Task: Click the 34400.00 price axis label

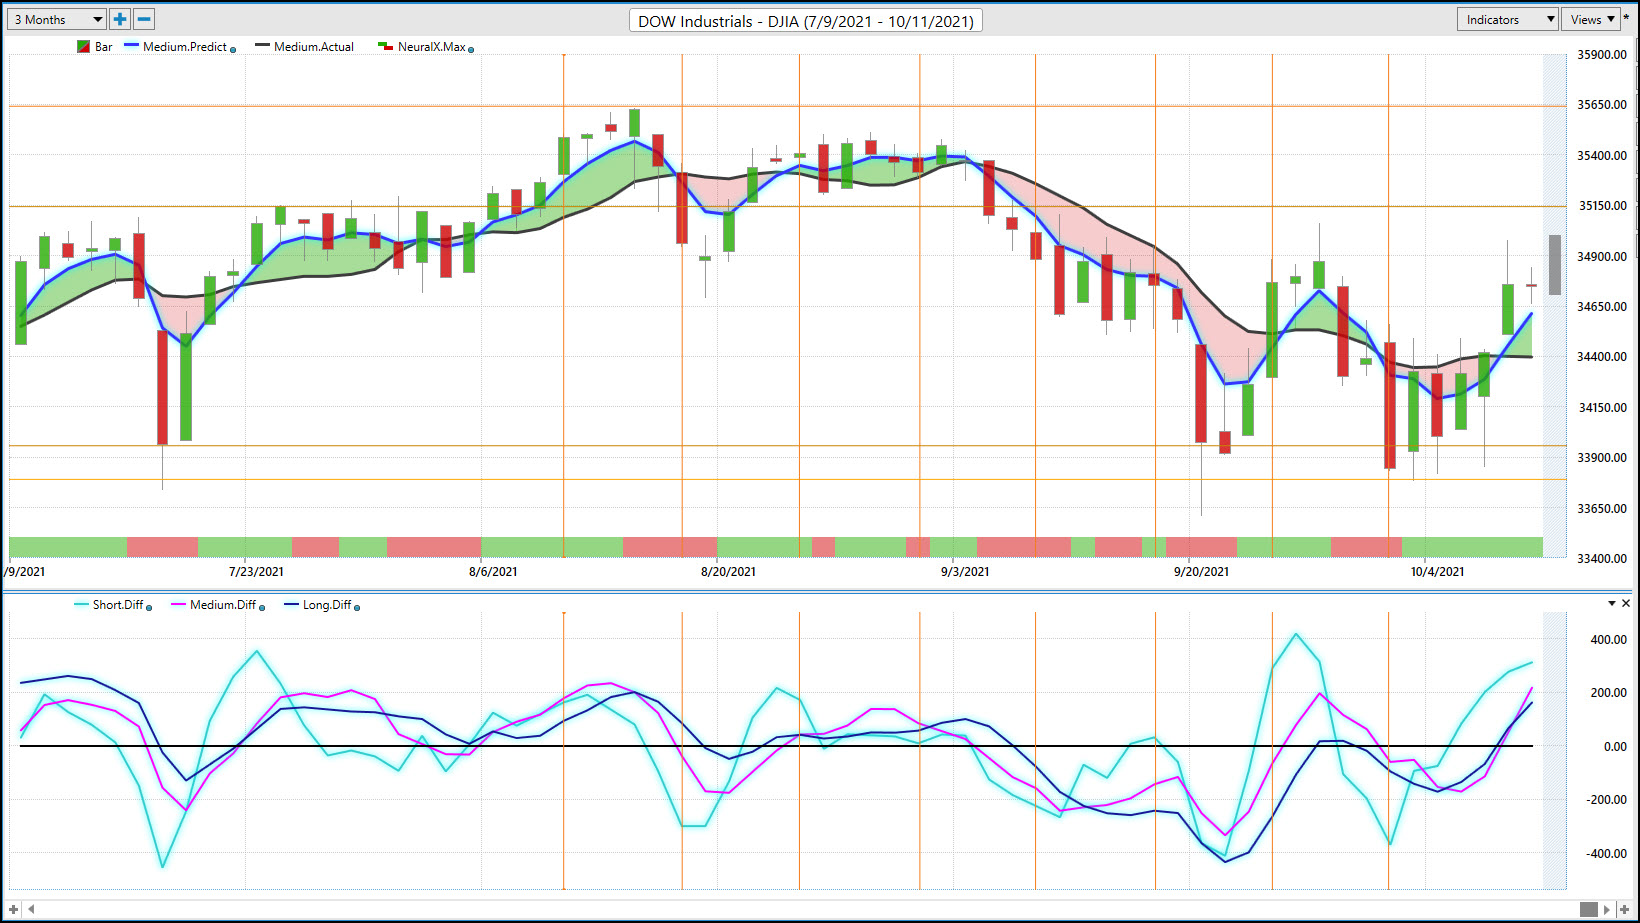Action: pos(1602,357)
